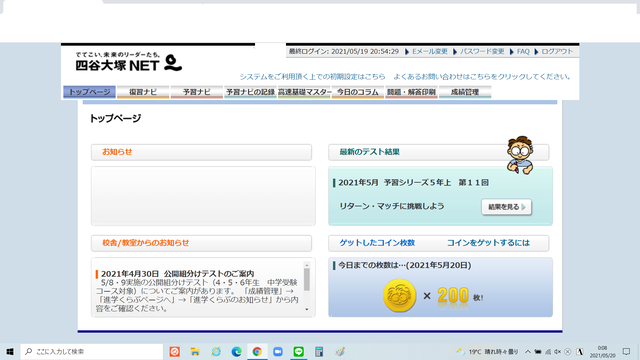Click the battery tray icon

click(538, 351)
